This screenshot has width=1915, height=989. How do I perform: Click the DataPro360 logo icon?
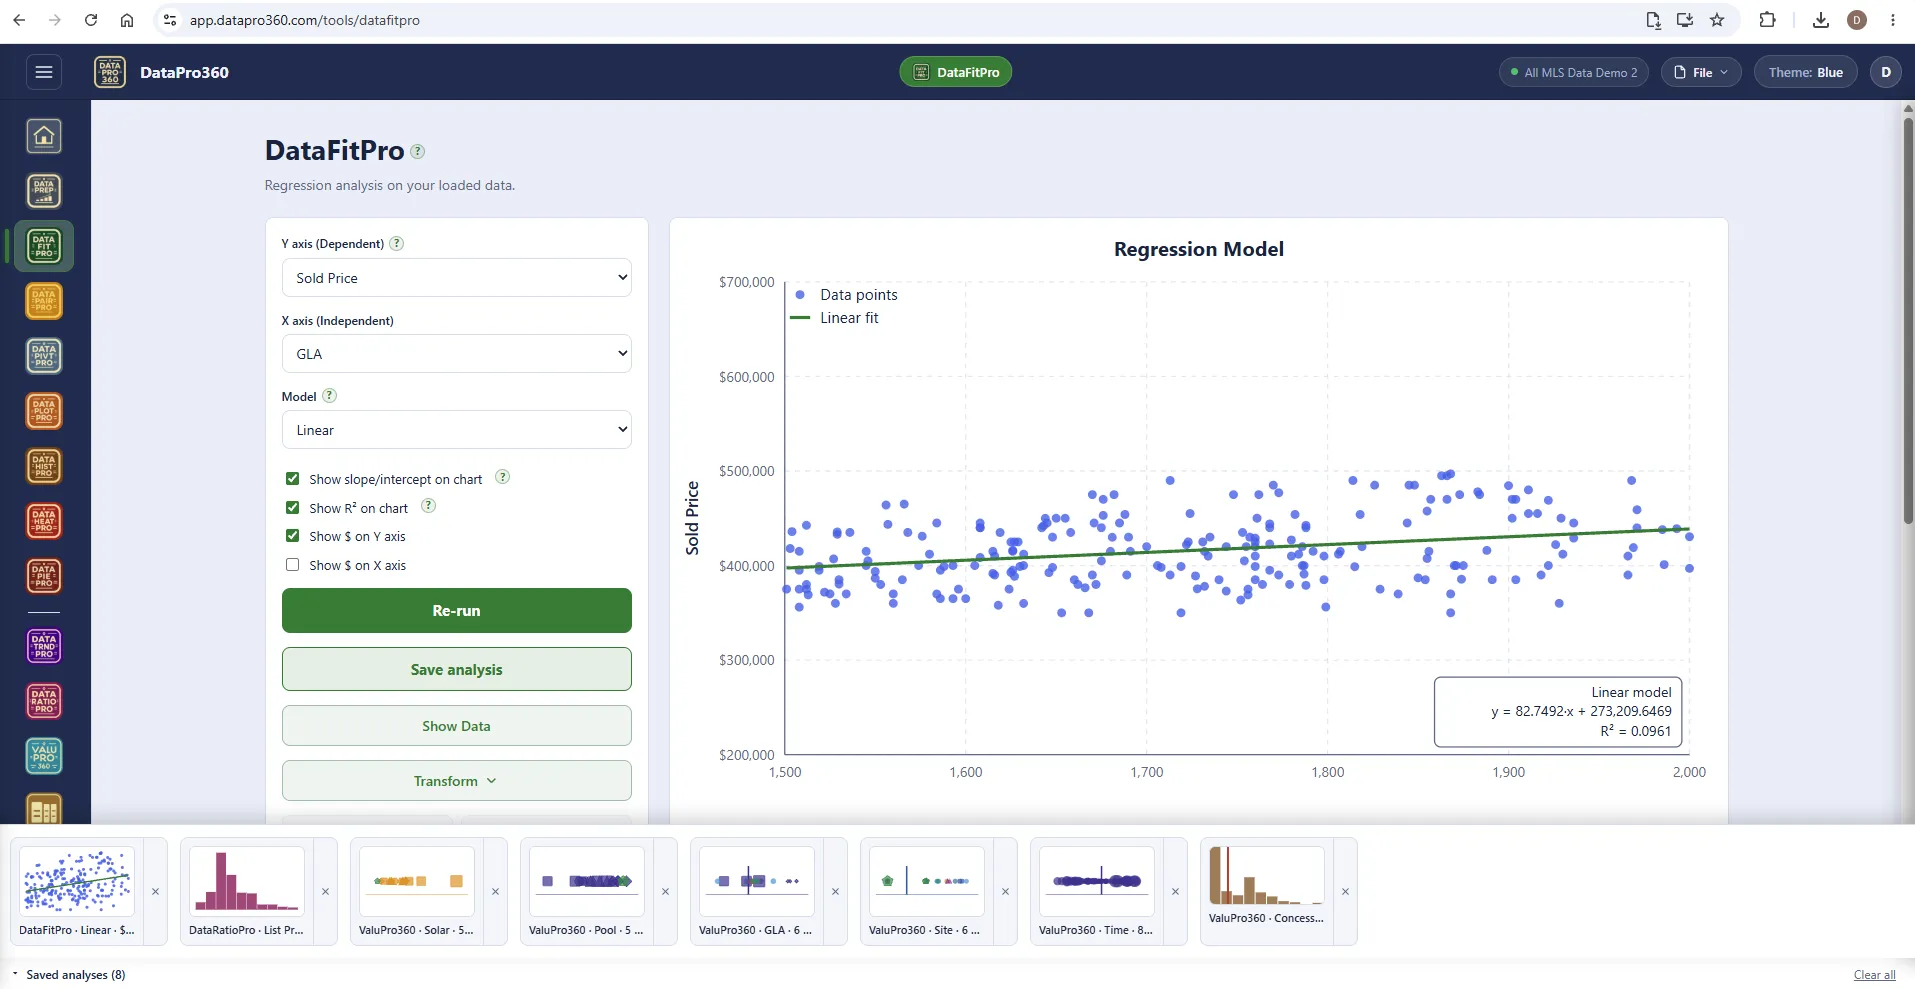(x=110, y=72)
